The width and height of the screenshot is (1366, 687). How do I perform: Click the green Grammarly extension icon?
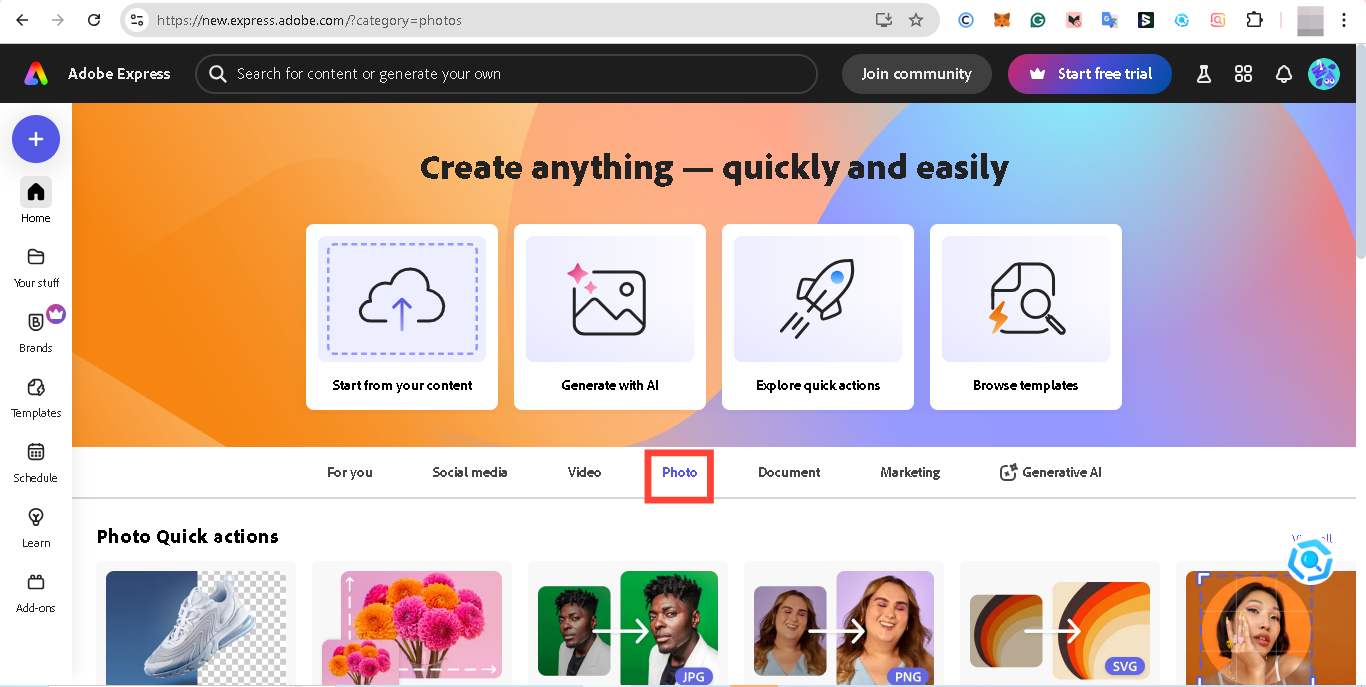(1038, 20)
